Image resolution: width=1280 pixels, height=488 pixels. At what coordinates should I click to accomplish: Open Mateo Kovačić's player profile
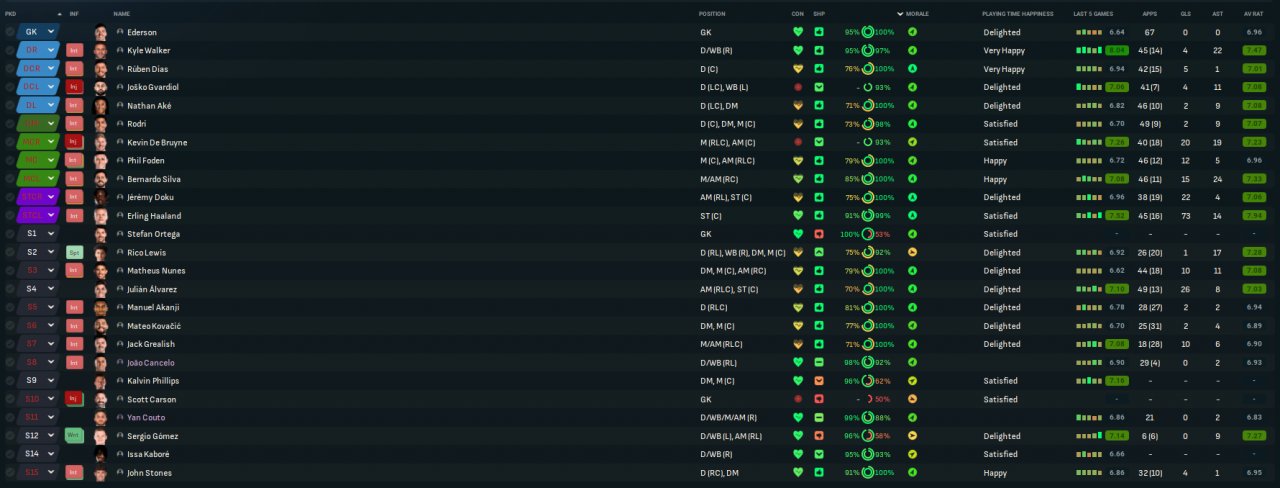[x=154, y=326]
